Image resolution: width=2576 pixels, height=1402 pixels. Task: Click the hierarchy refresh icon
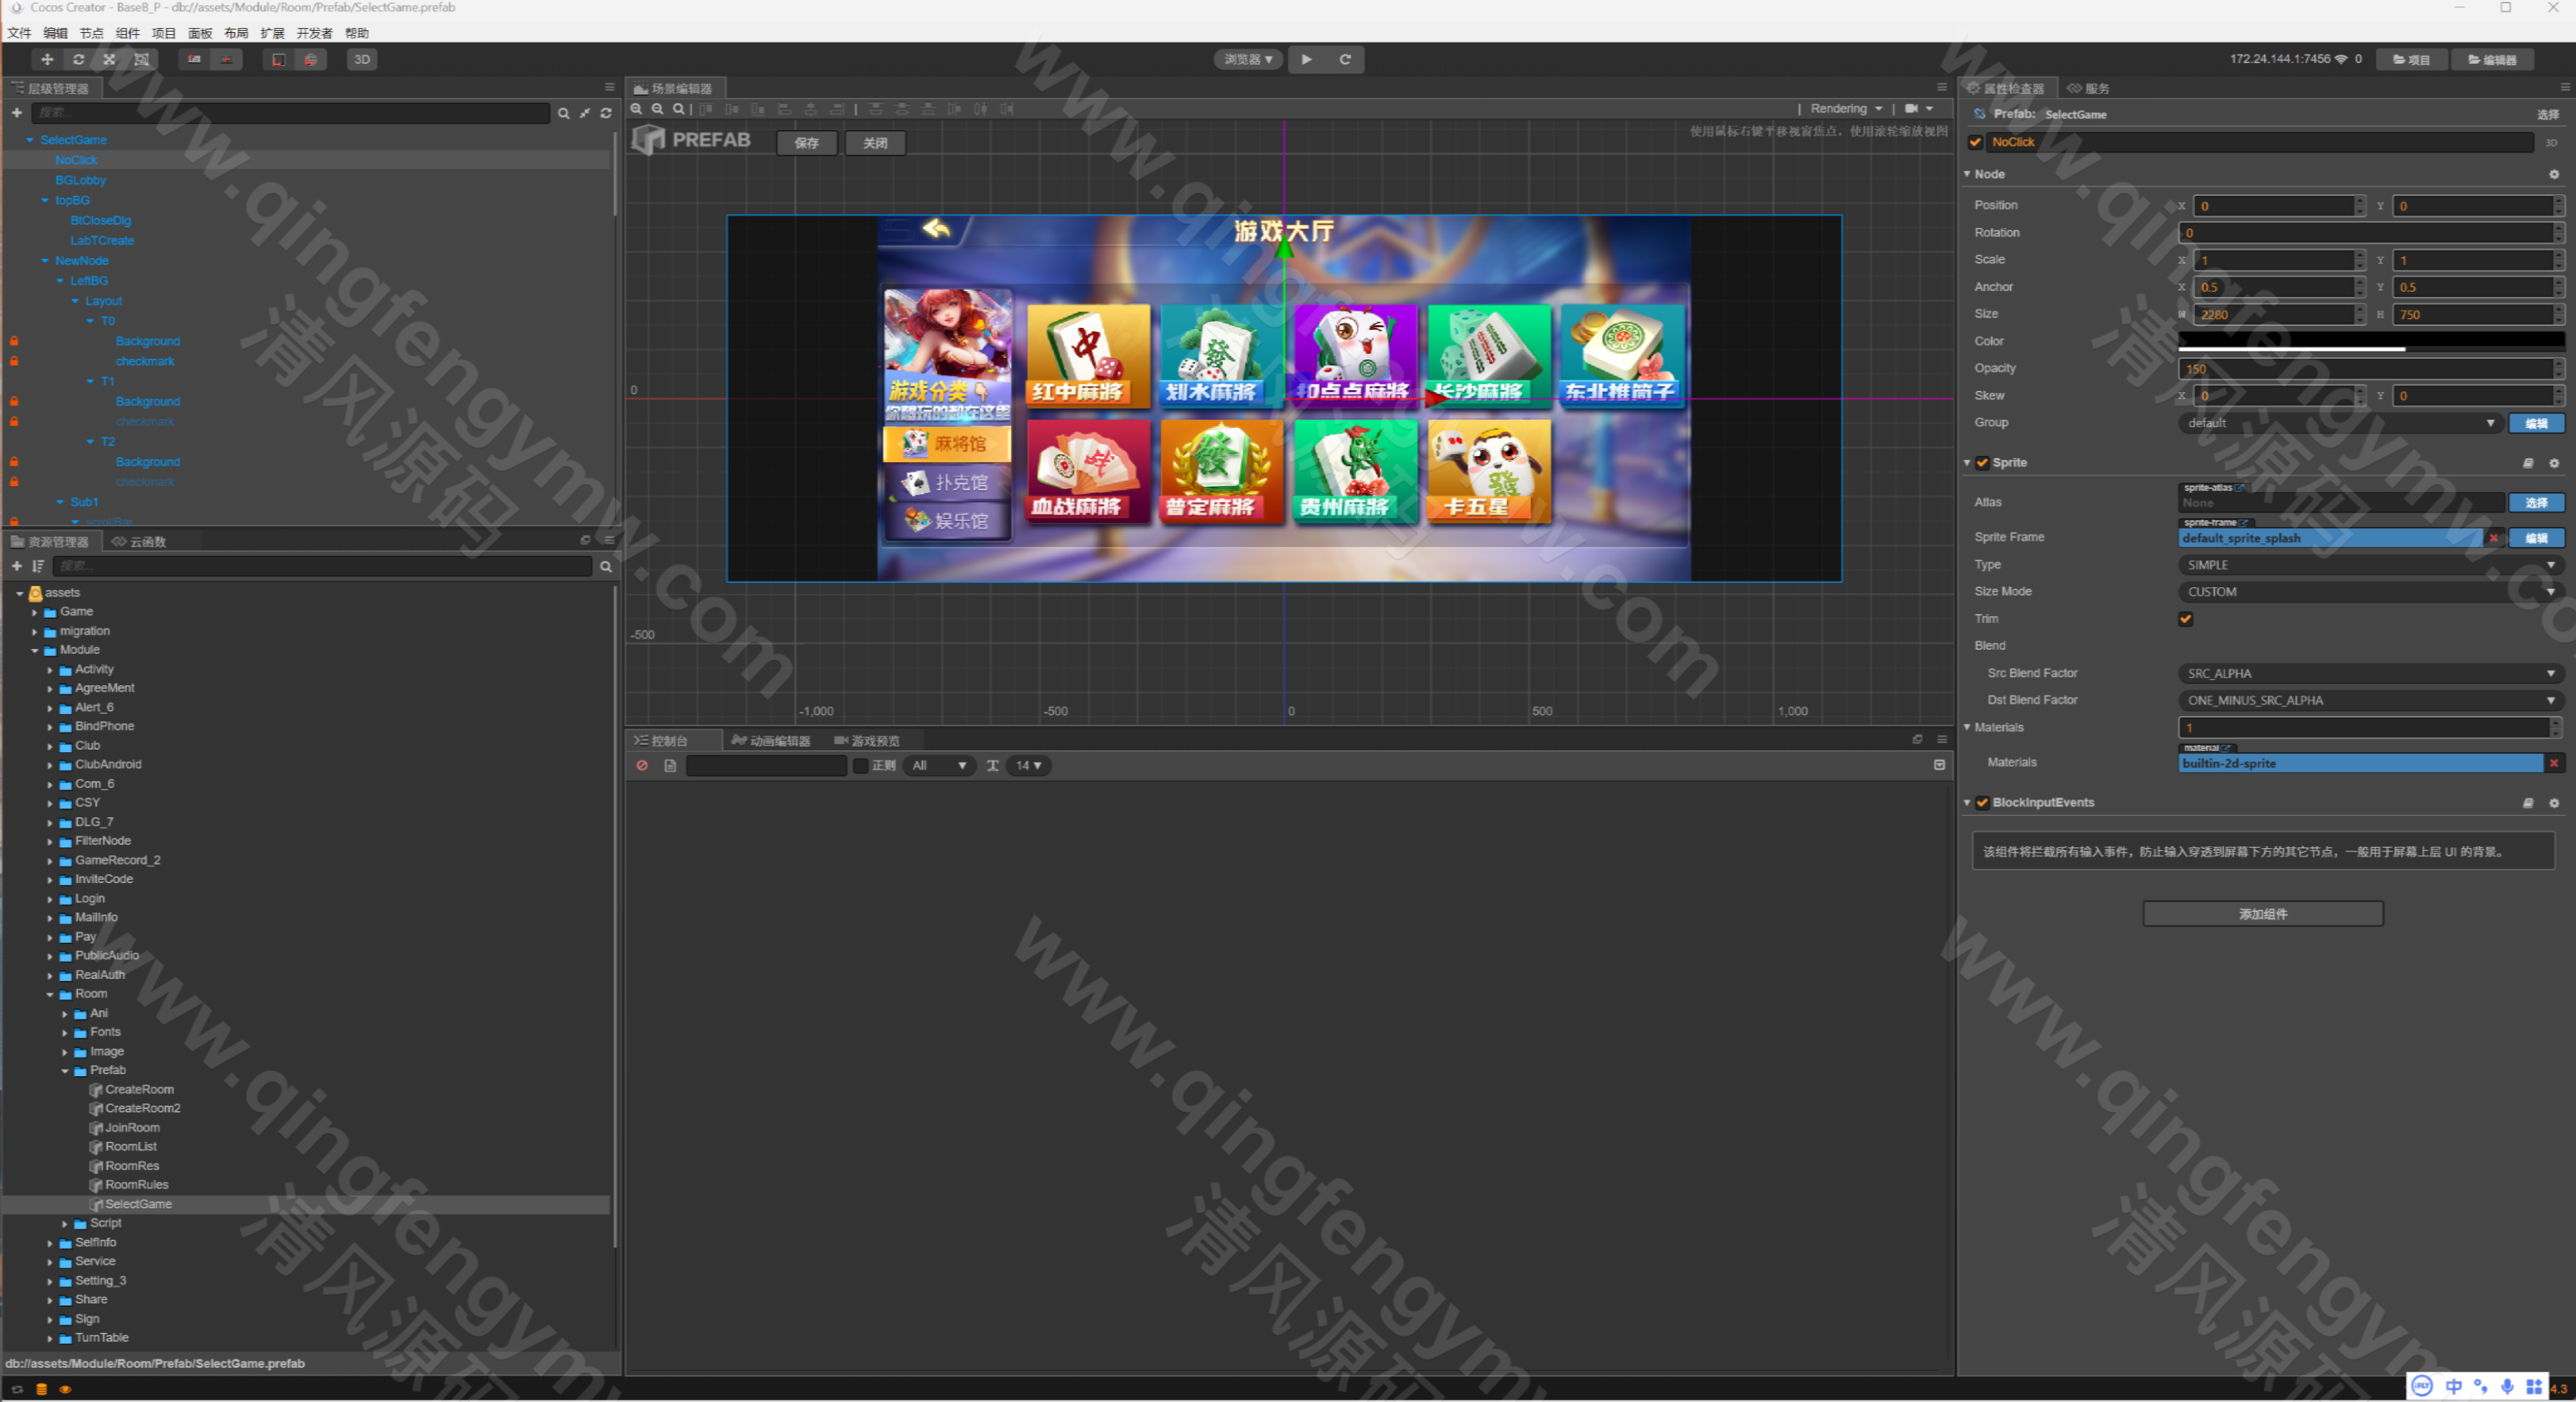click(x=605, y=114)
